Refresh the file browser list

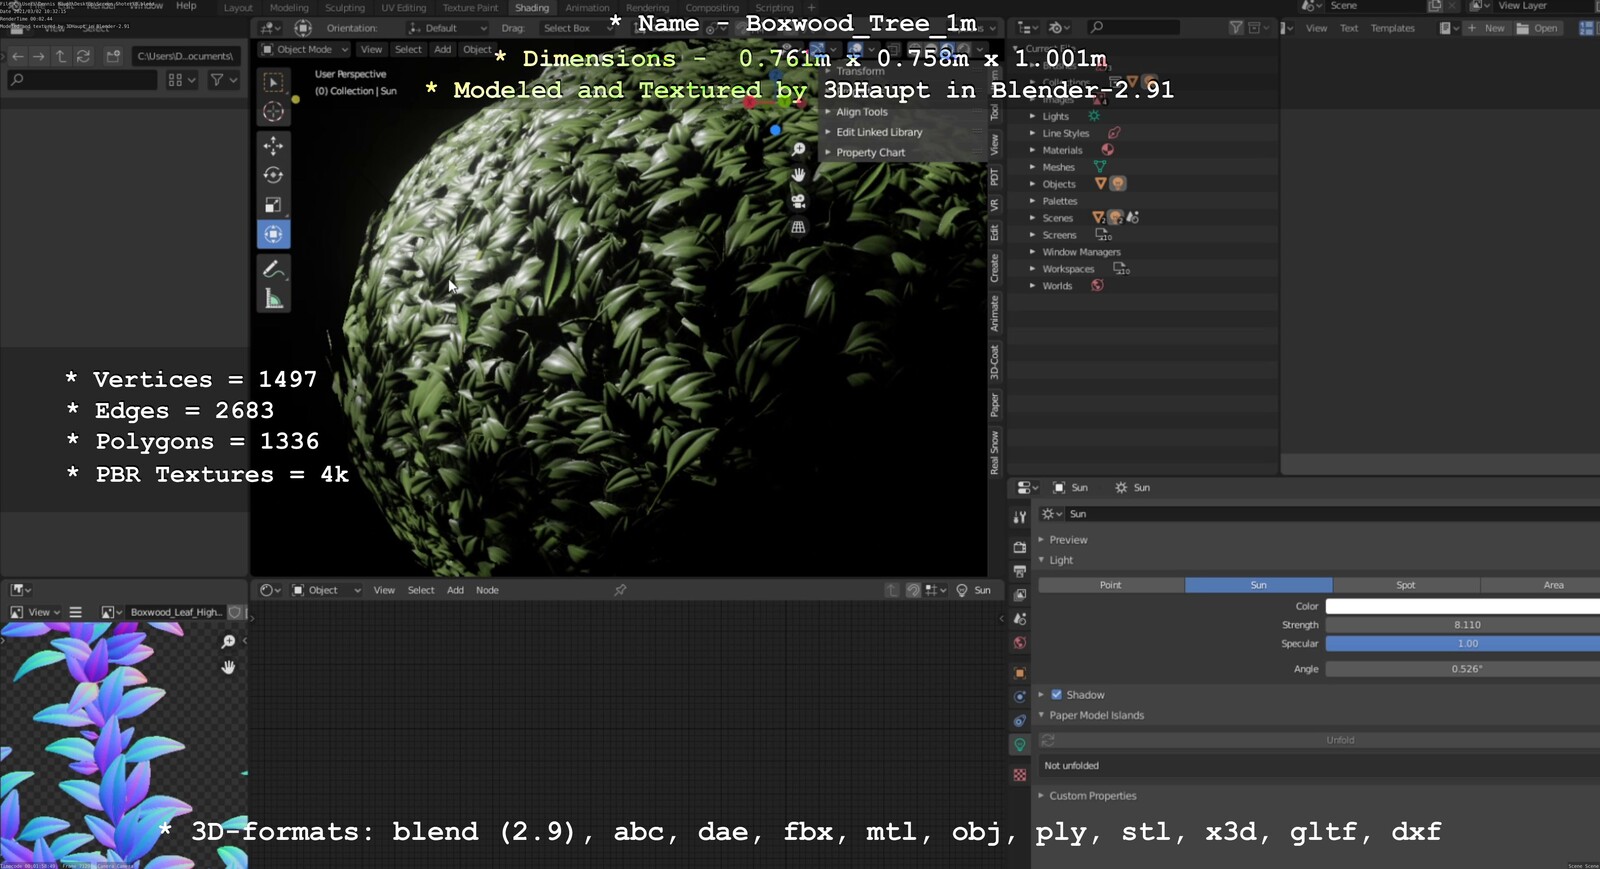(83, 56)
